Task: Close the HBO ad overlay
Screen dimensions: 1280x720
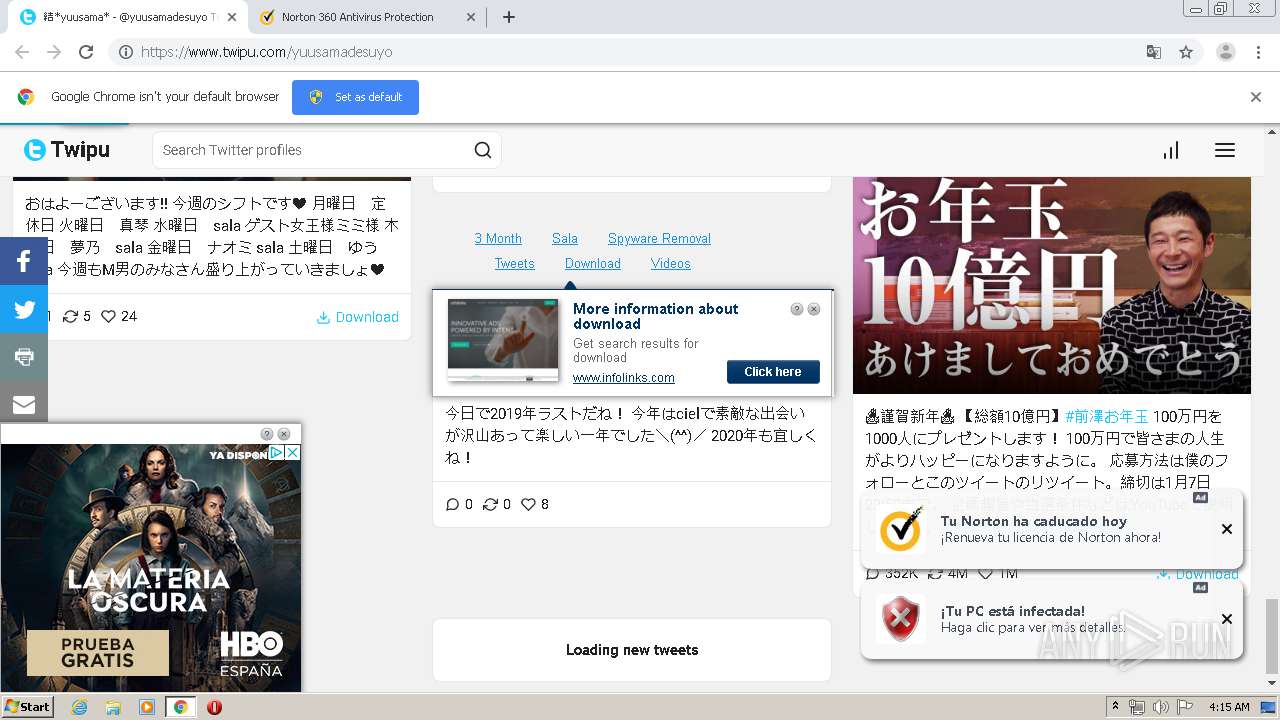Action: tap(284, 434)
